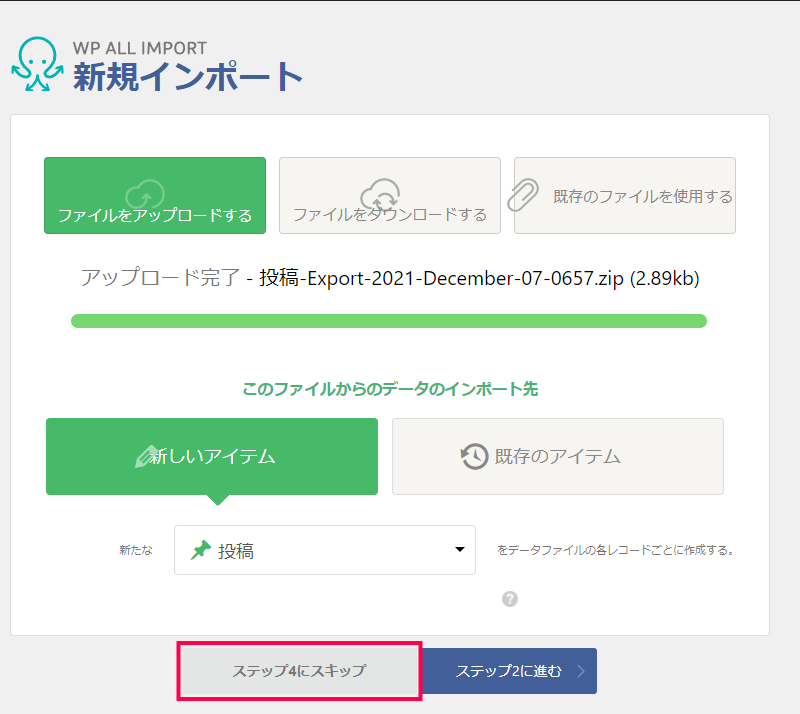
Task: Select 既存のファイルを使用する option
Action: 624,195
